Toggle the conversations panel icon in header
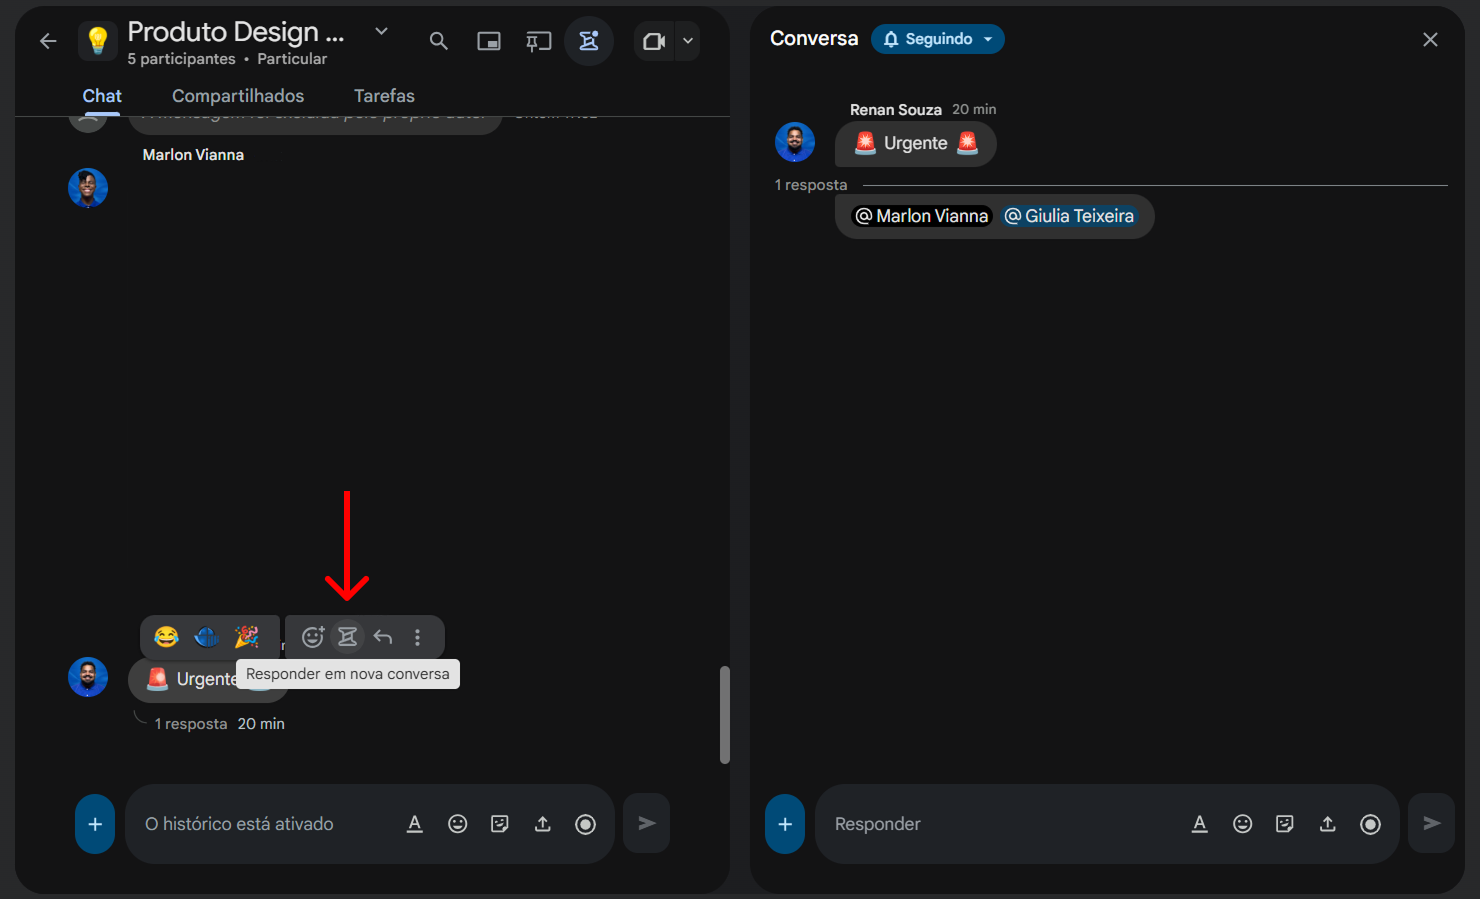The height and width of the screenshot is (899, 1480). tap(588, 41)
